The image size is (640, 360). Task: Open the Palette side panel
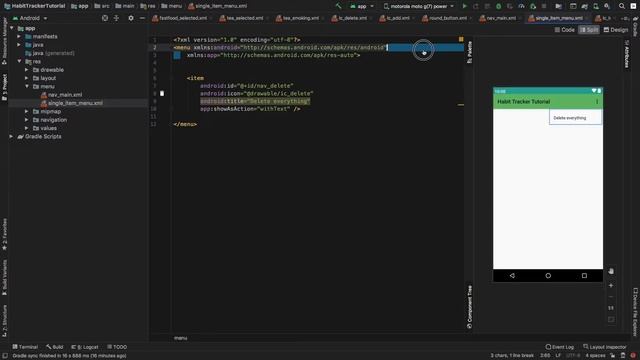[469, 52]
